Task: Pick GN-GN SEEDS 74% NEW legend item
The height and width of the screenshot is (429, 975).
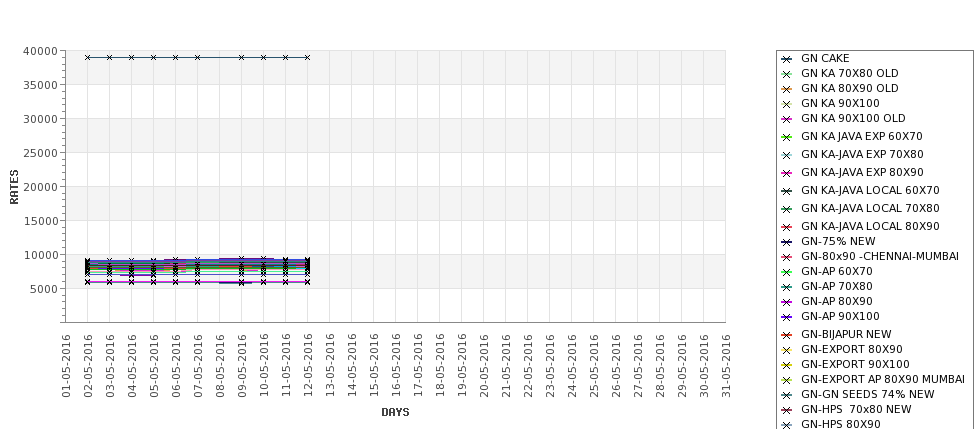Action: click(867, 394)
